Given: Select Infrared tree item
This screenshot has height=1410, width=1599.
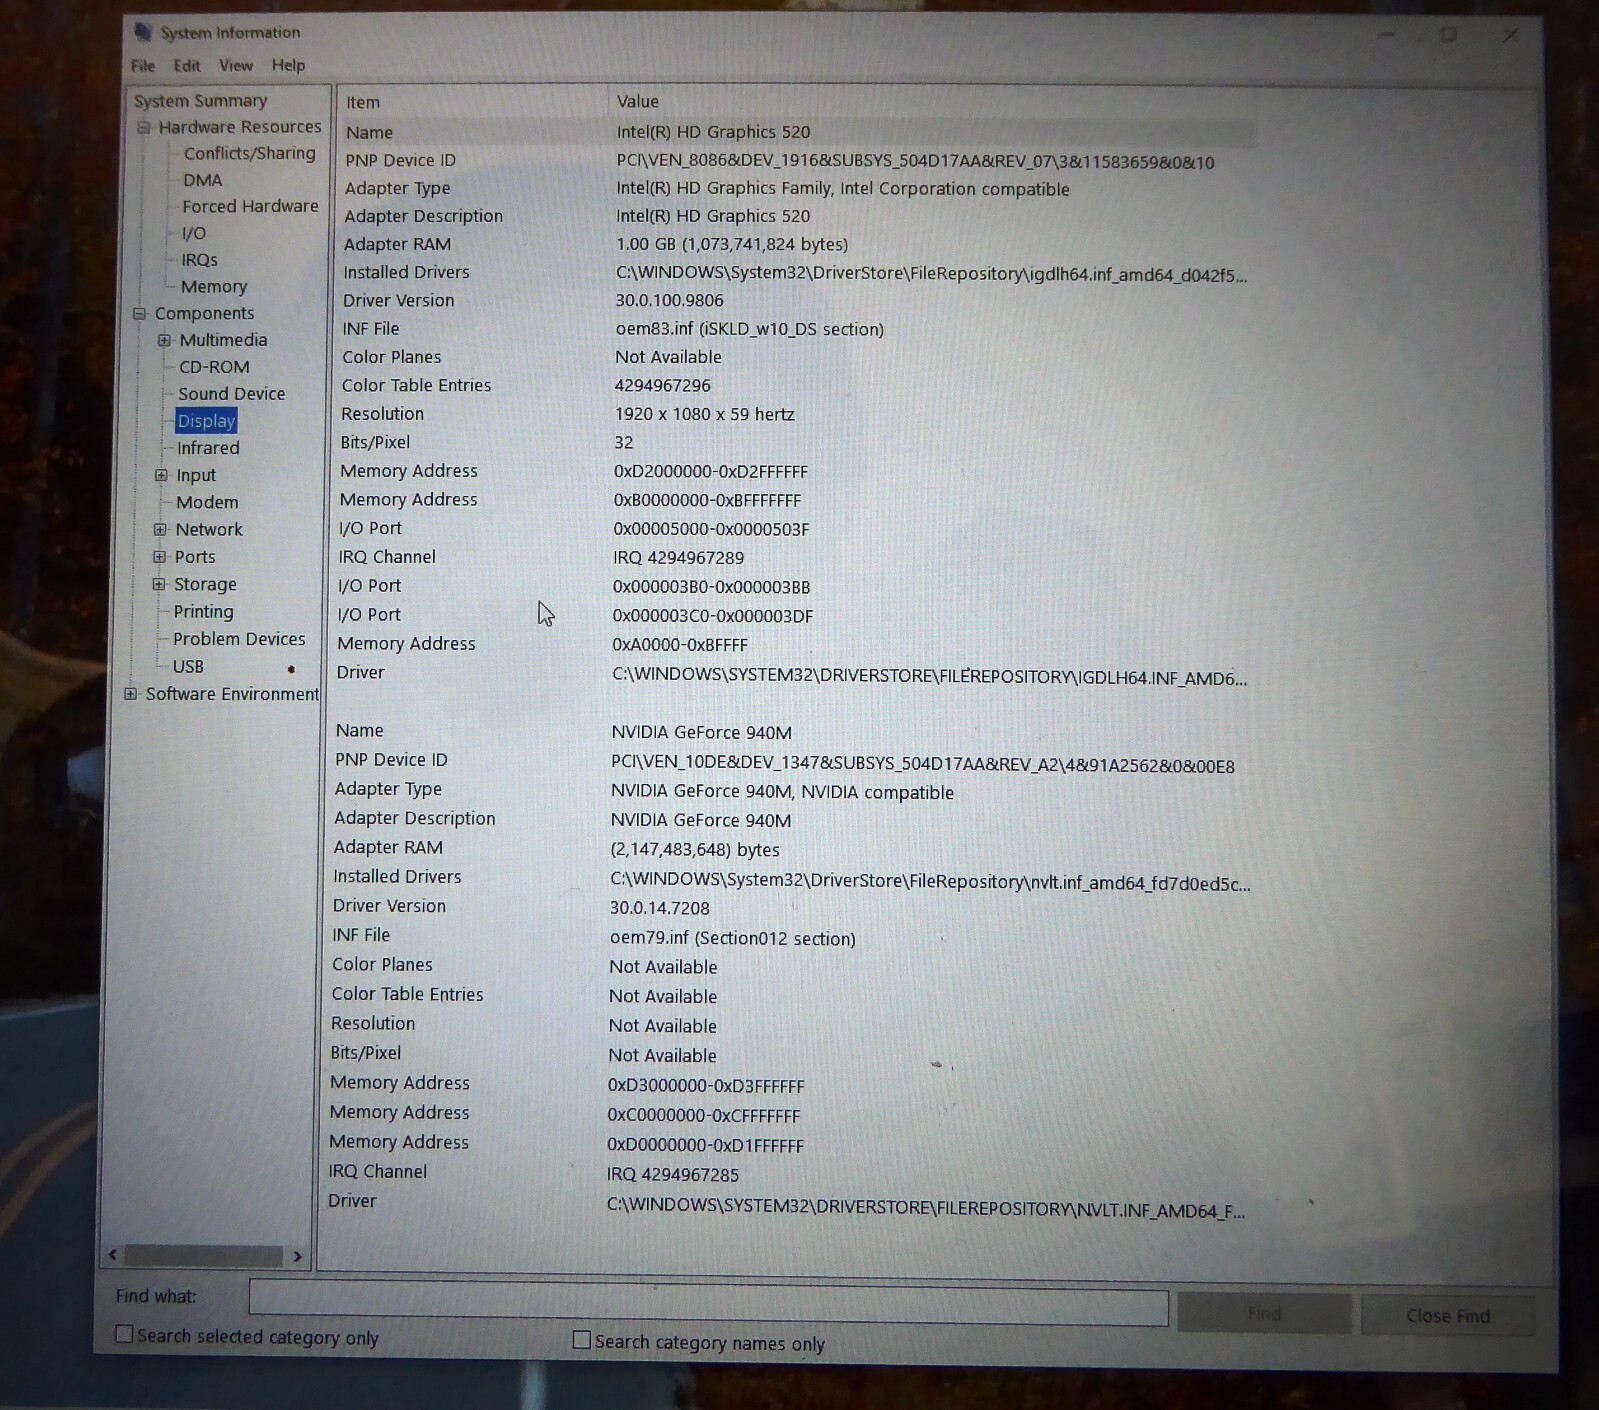Looking at the screenshot, I should click(208, 448).
